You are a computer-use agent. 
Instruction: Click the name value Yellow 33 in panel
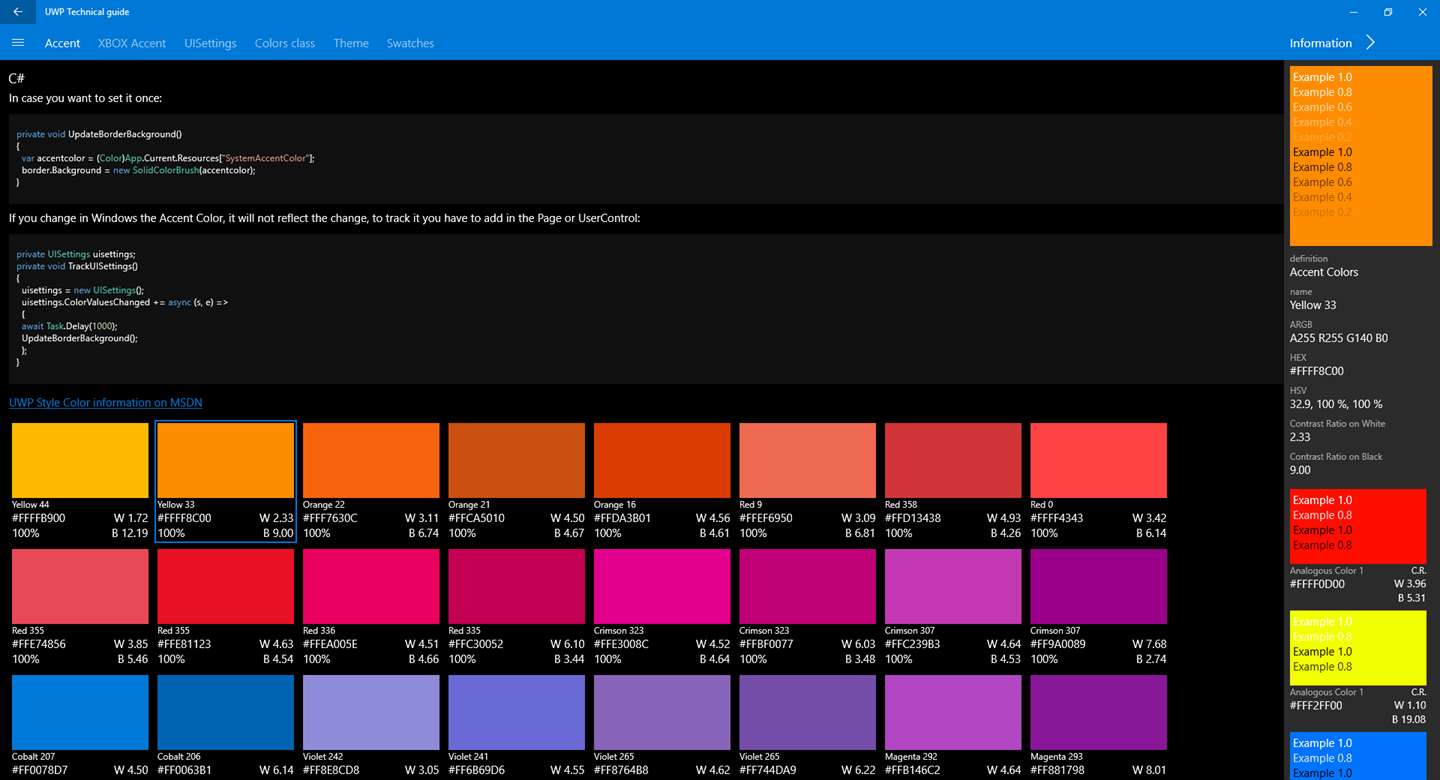(x=1313, y=305)
